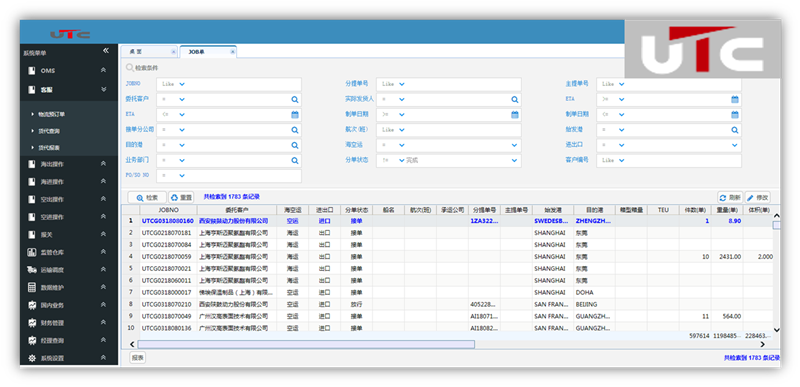Viewport: 800px width, 387px height.
Task: Expand the 空进操作 menu section
Action: (104, 217)
